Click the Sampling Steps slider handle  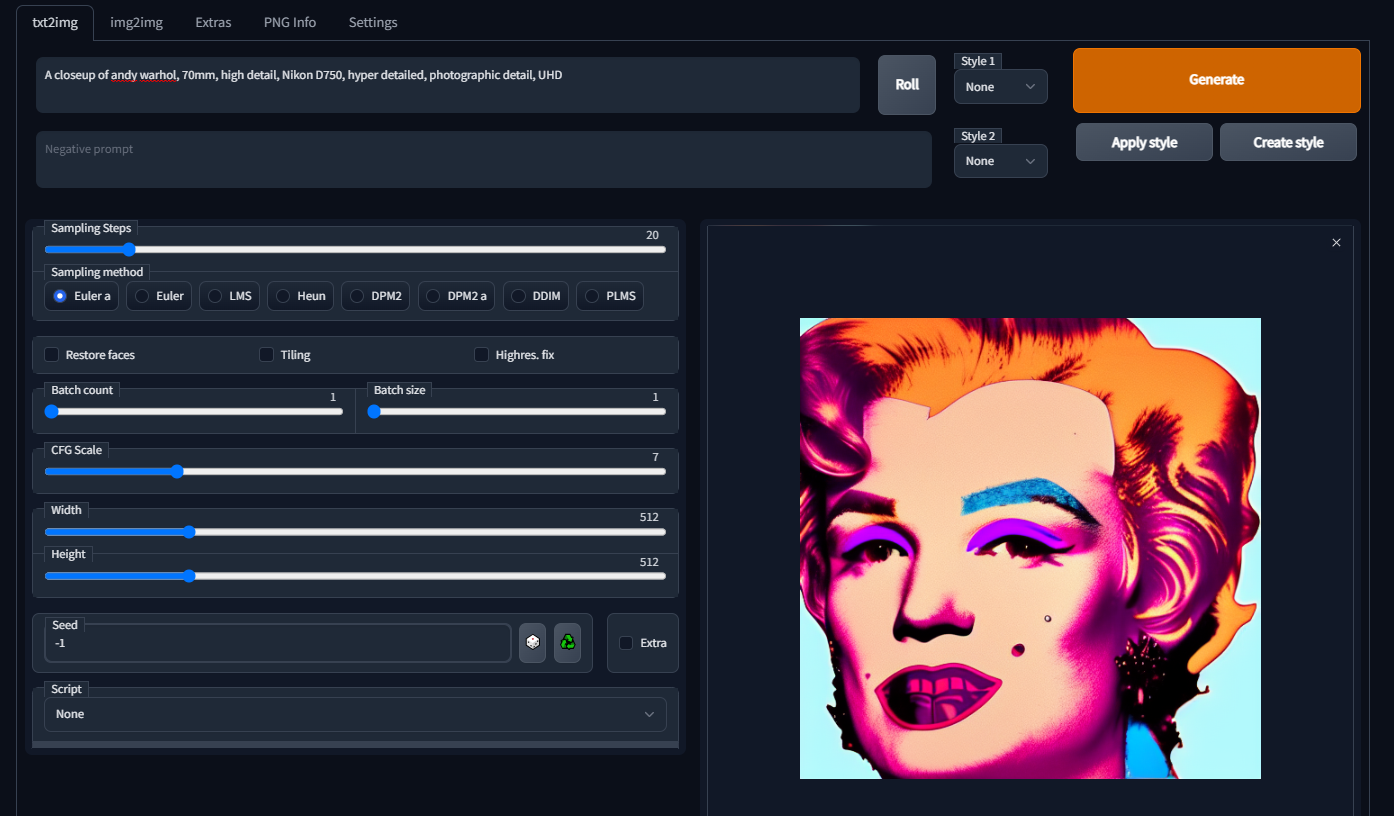(129, 250)
